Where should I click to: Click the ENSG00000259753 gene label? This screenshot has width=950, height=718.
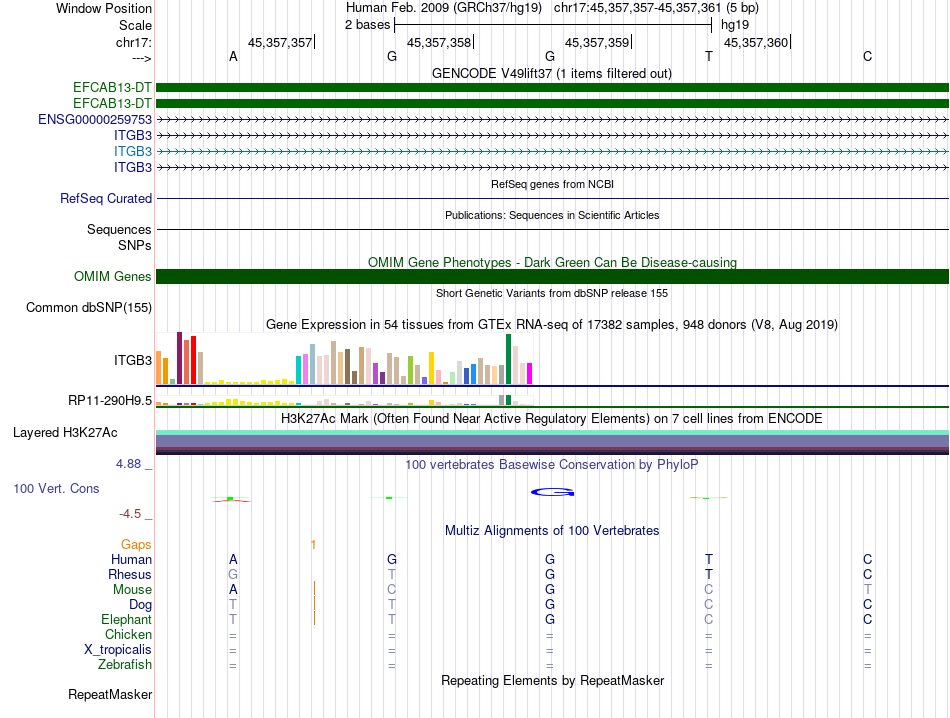click(95, 119)
